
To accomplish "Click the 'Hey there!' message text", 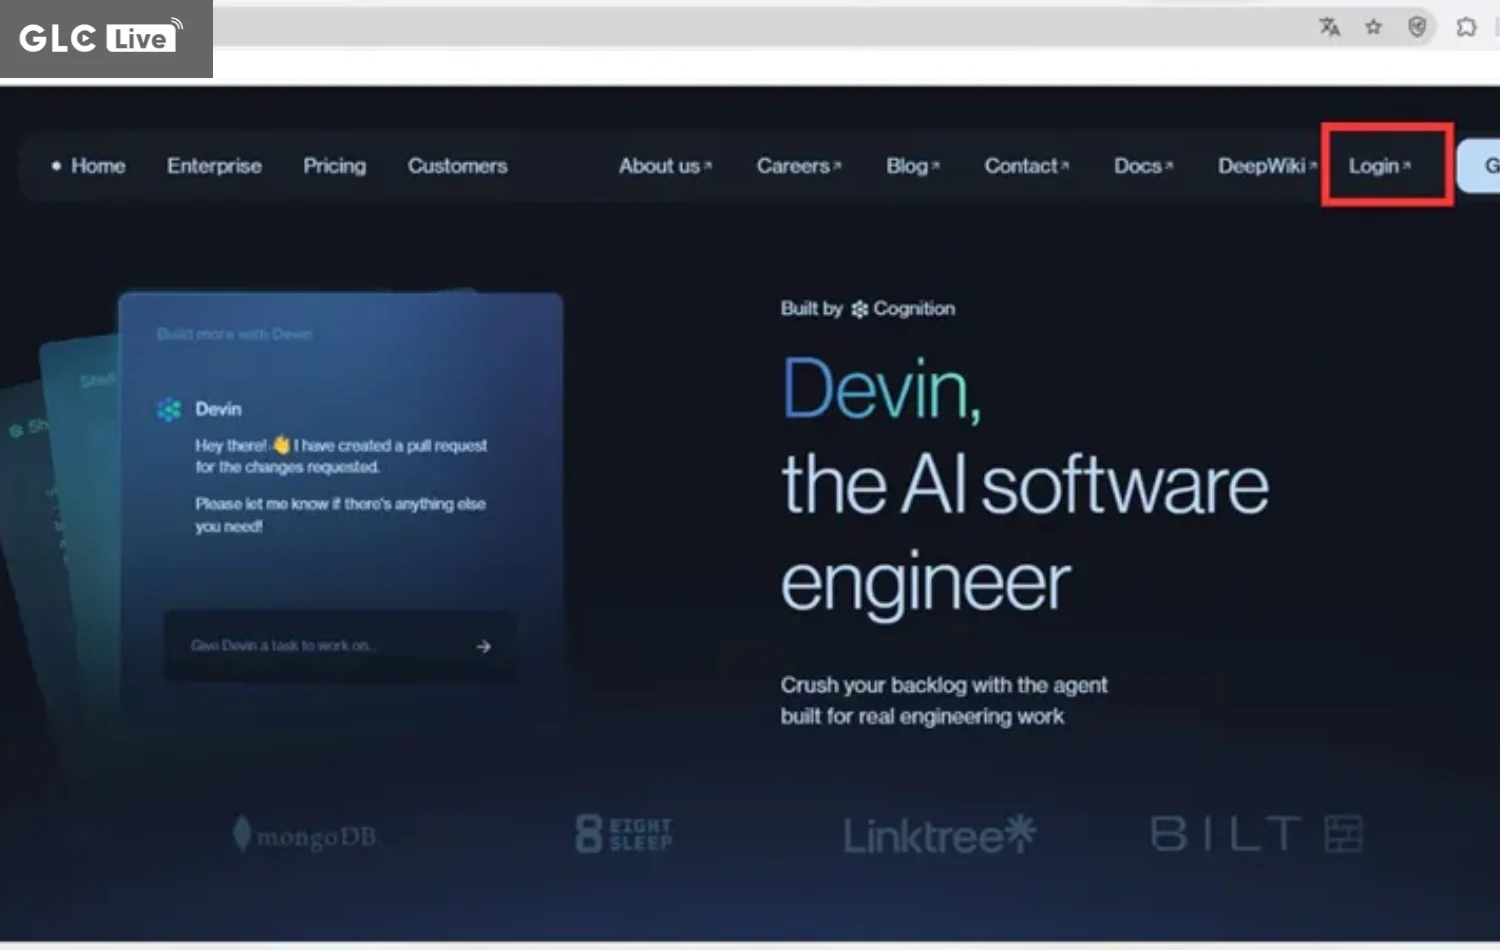I will tap(341, 456).
